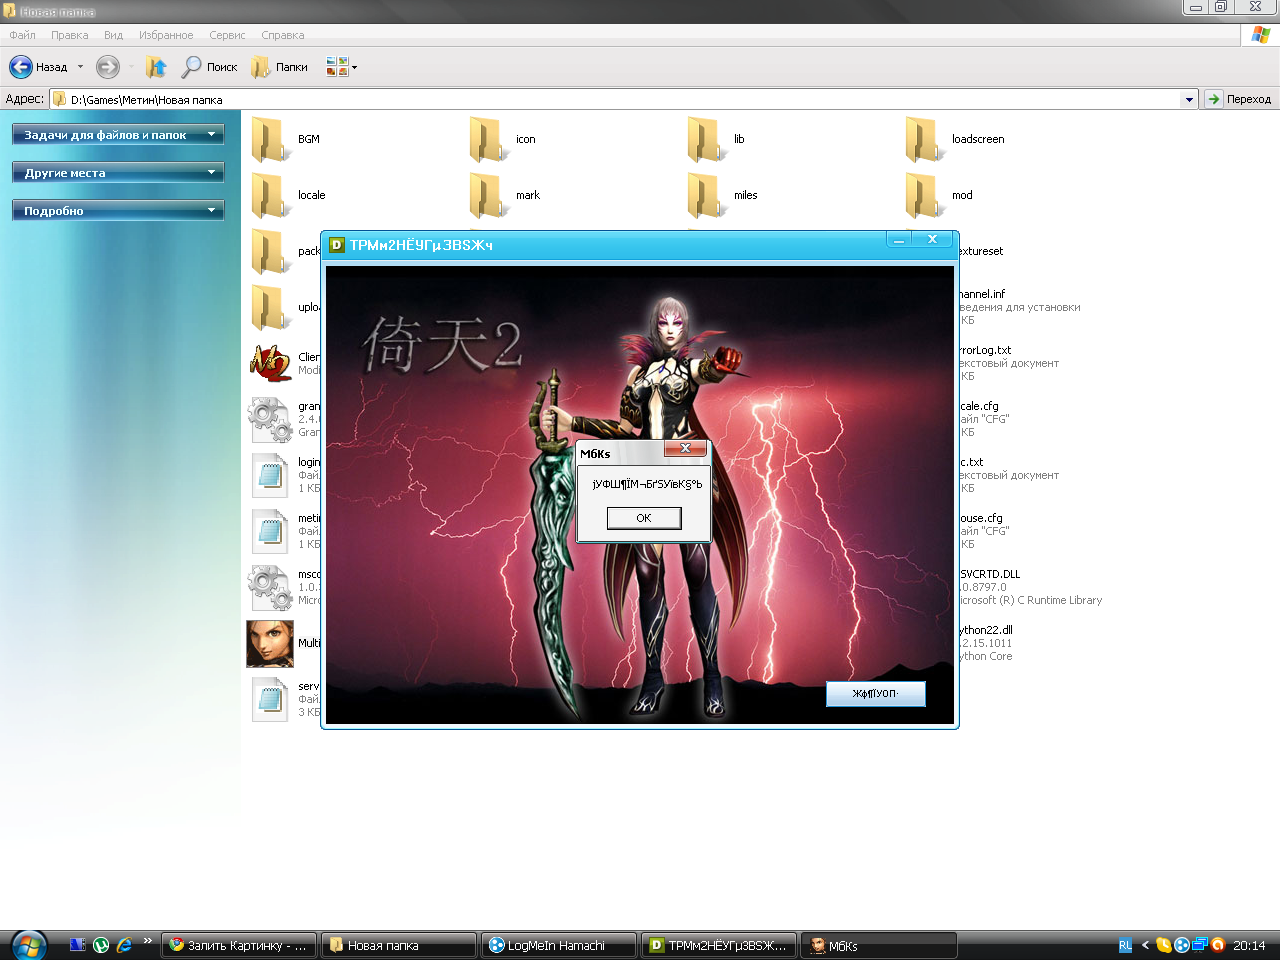This screenshot has width=1280, height=960.
Task: Select the BGM folder icon
Action: [269, 139]
